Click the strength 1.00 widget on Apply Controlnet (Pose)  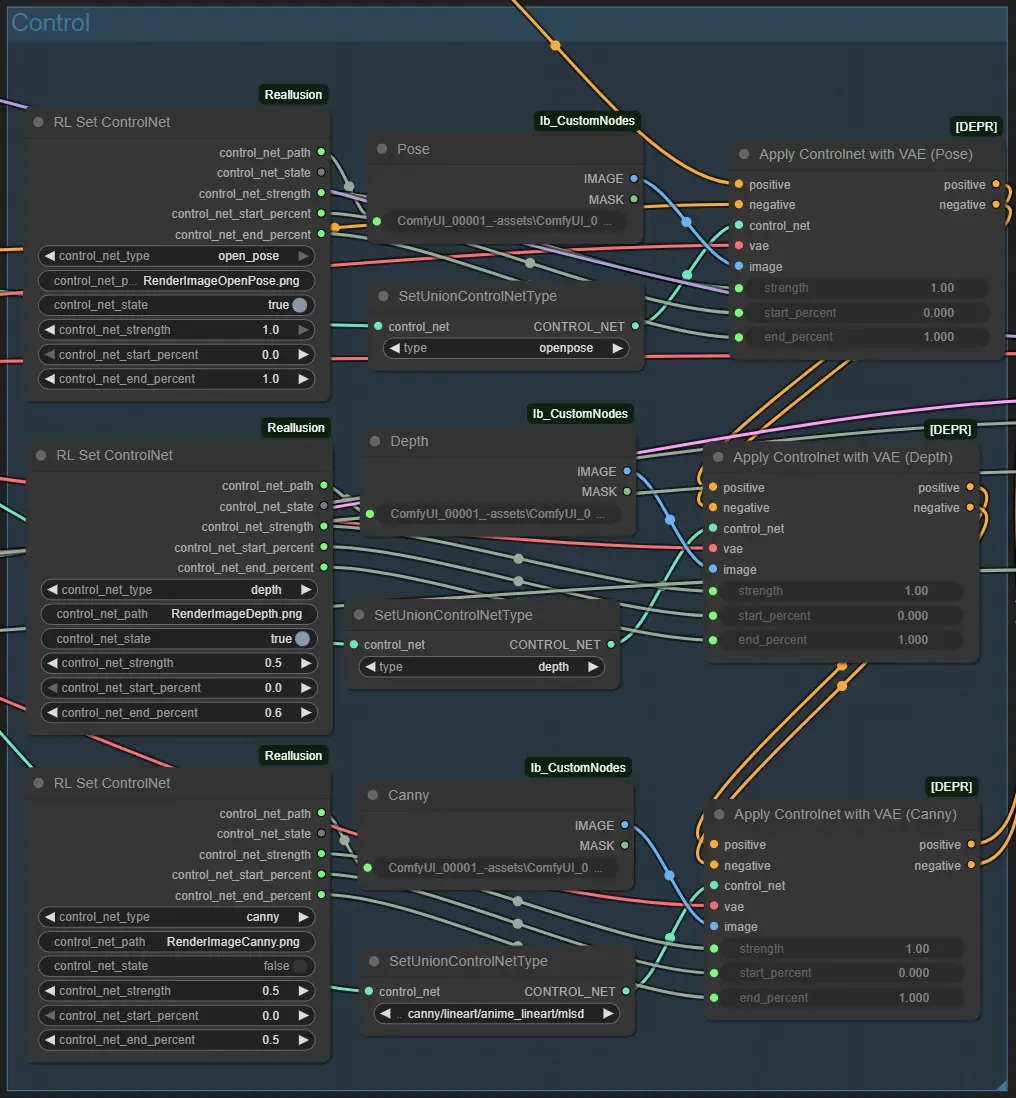[866, 288]
